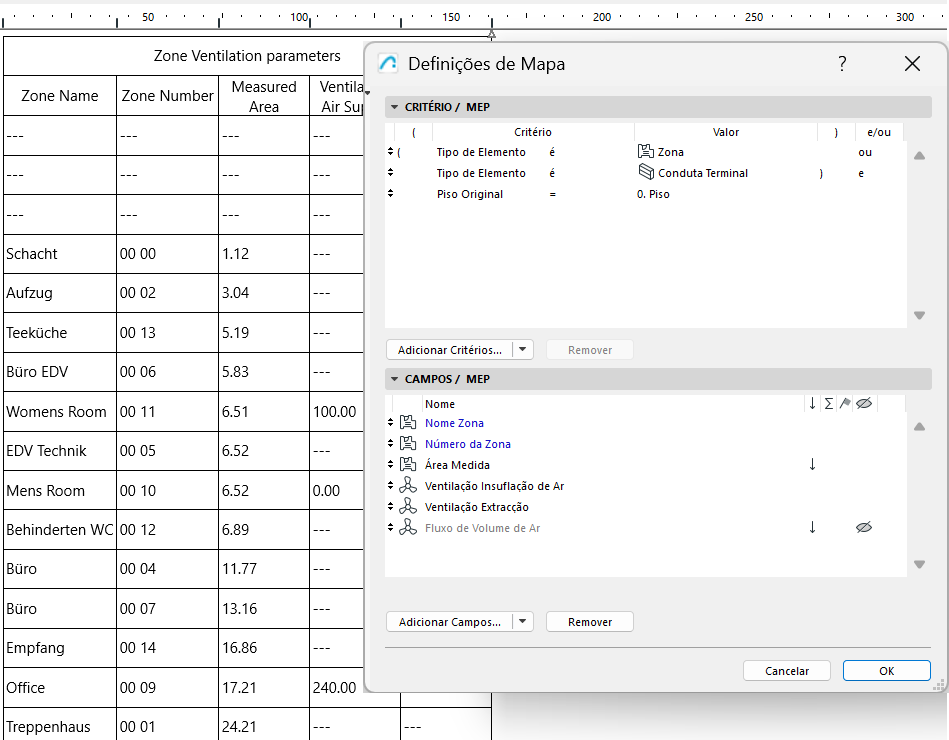Image resolution: width=949 pixels, height=740 pixels.
Task: Click the sort ↓ toggle in the fields header
Action: pos(812,403)
